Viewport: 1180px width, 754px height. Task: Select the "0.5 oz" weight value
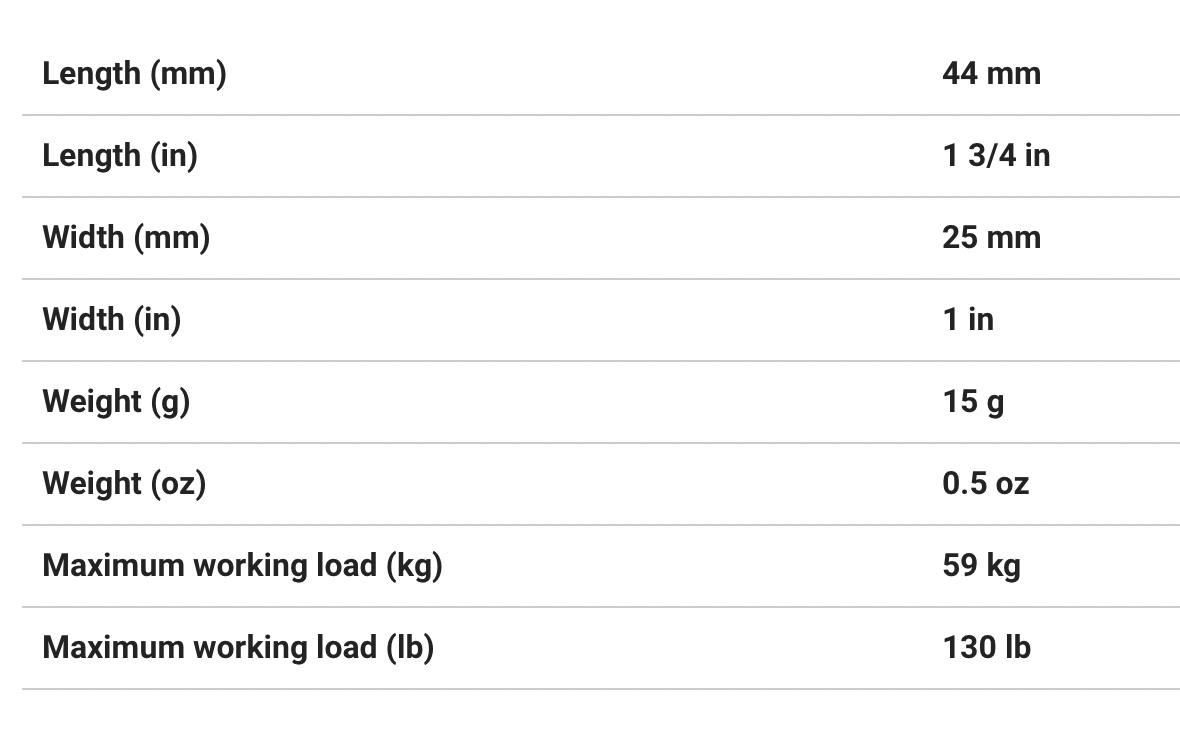click(x=985, y=483)
